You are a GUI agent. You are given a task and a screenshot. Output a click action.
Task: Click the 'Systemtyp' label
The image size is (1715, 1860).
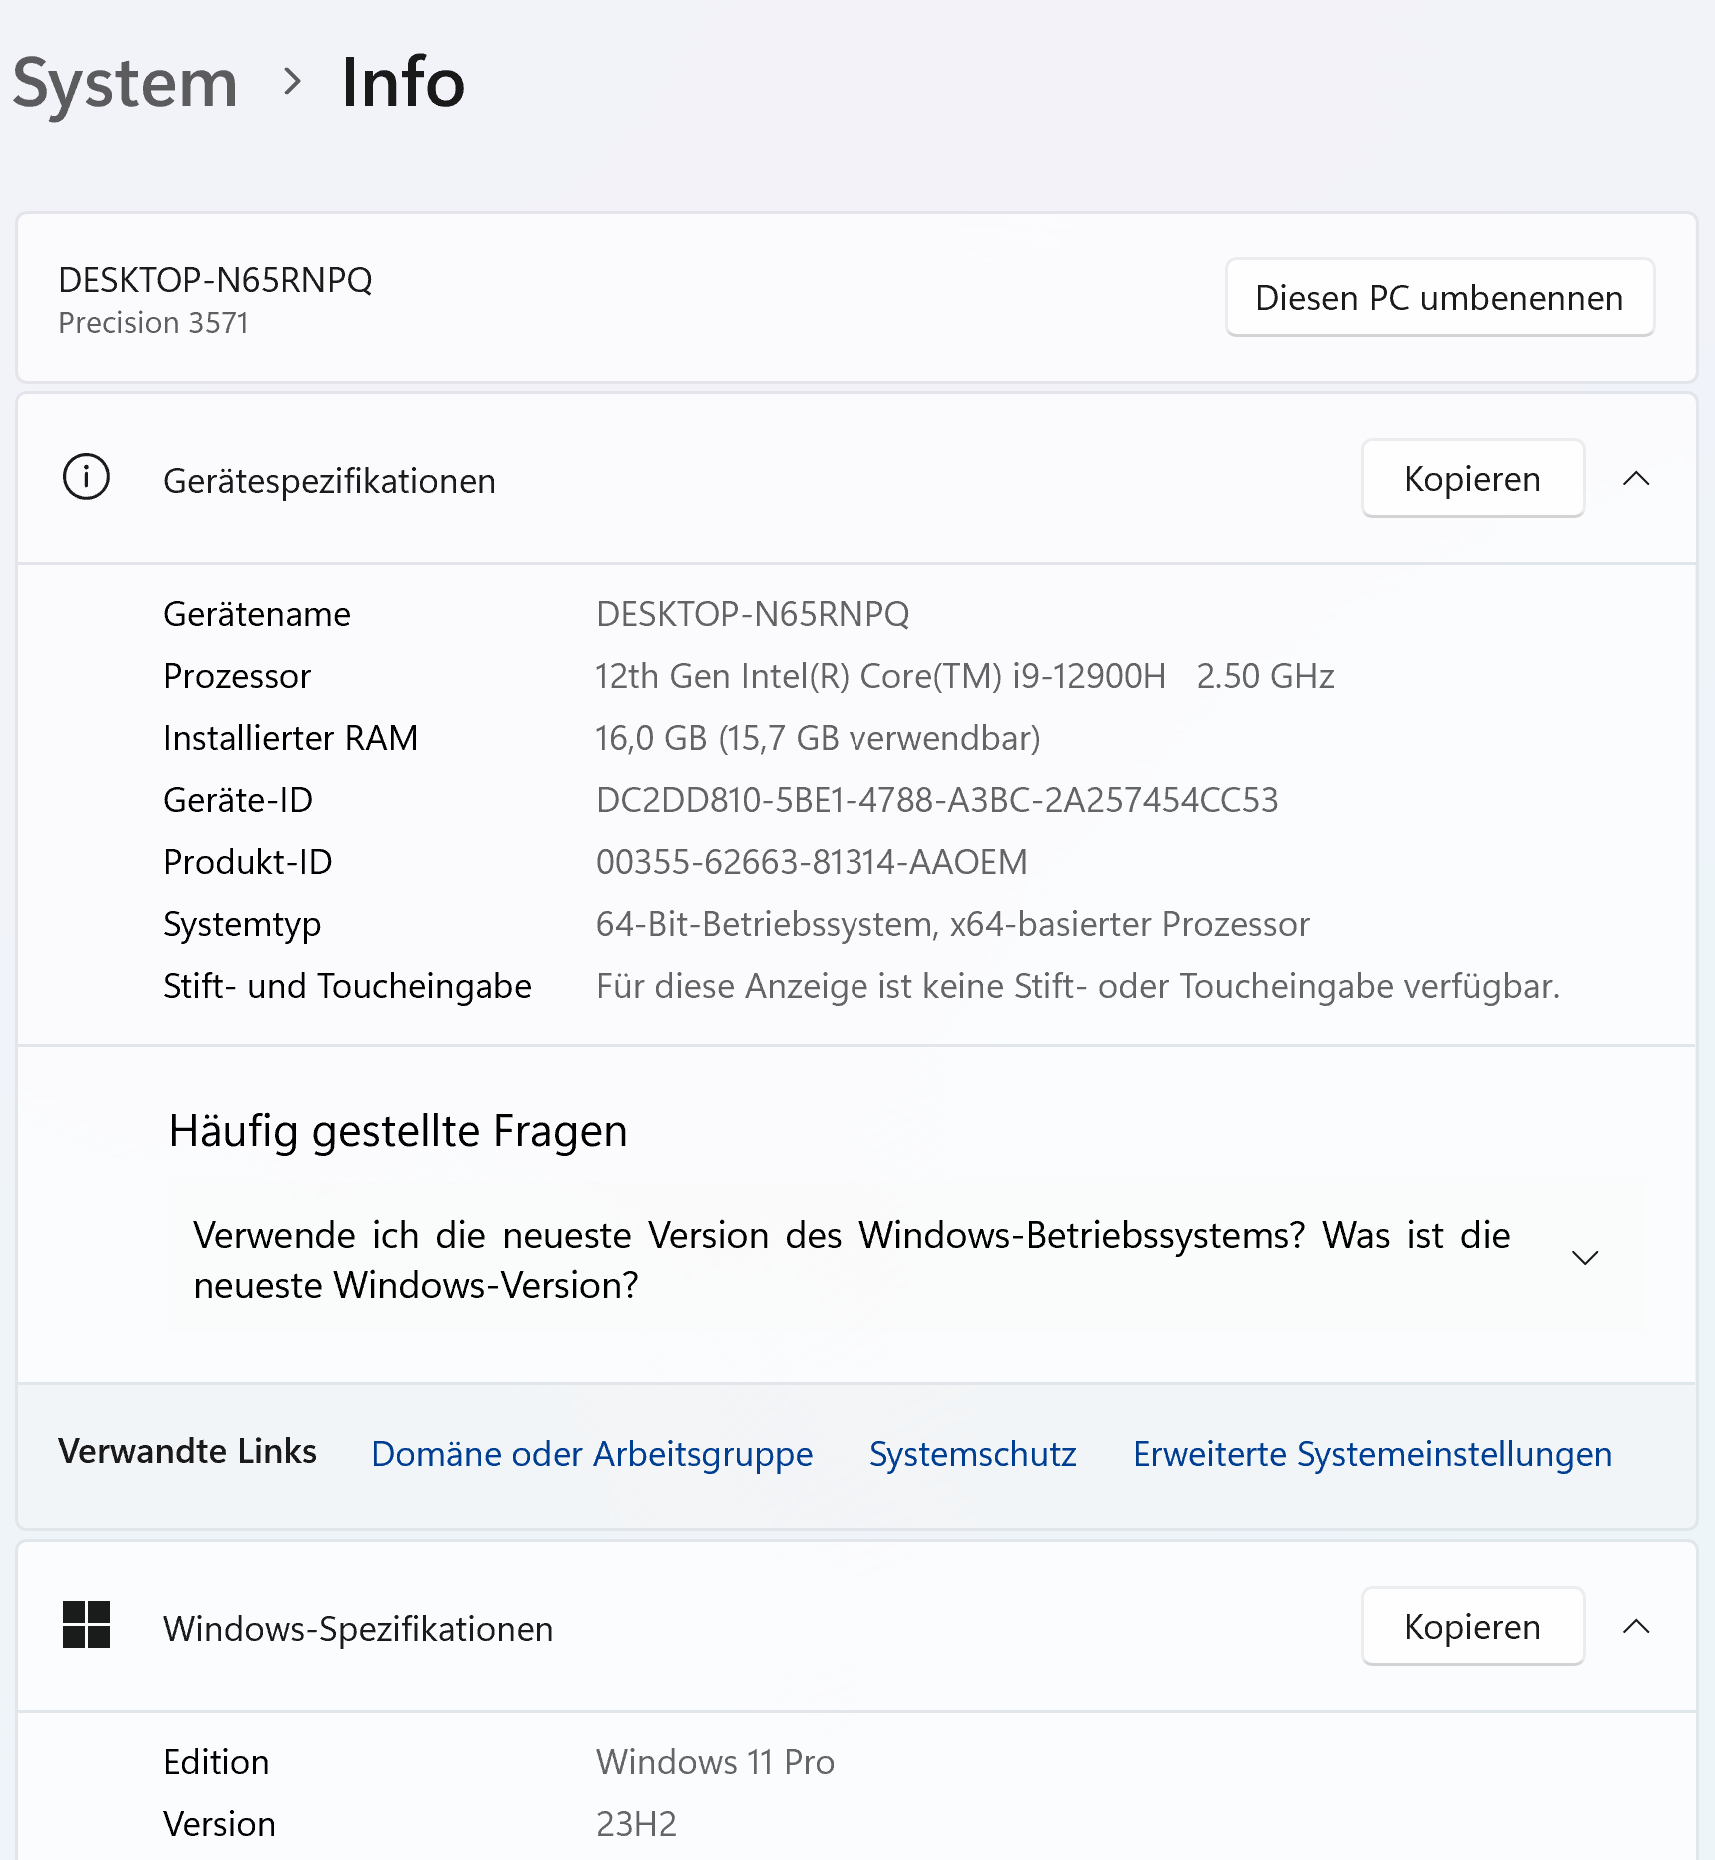coord(243,924)
